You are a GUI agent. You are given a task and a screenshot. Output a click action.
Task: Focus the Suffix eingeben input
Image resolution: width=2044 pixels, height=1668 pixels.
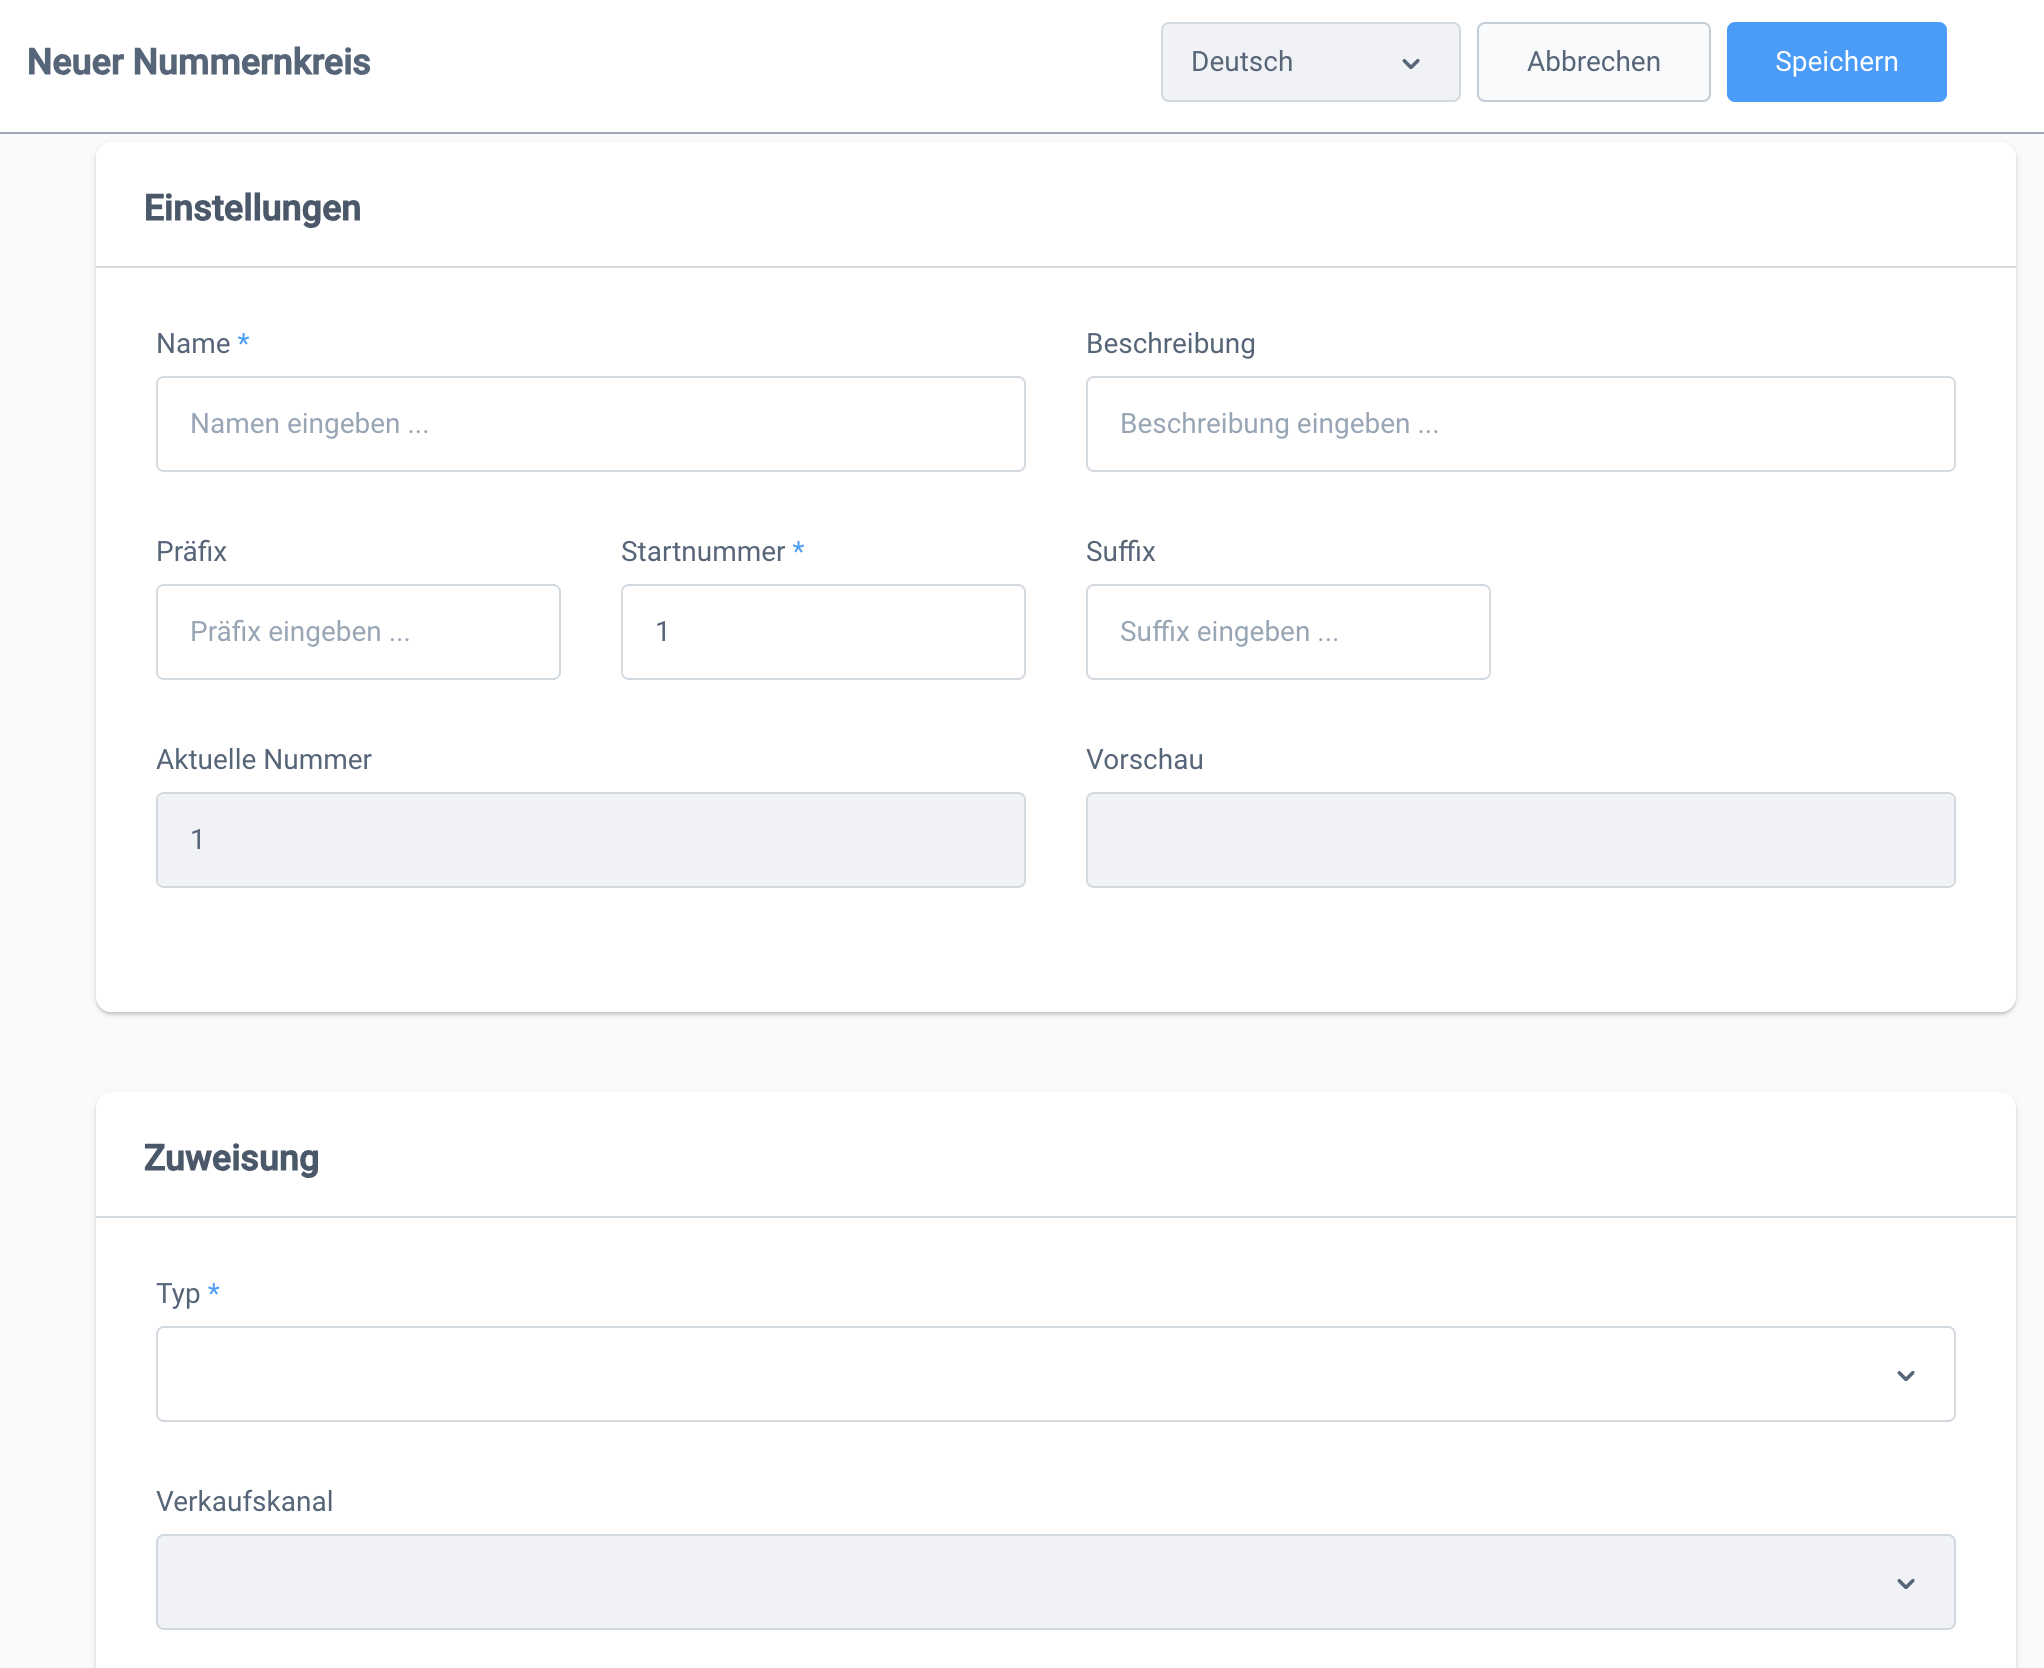pyautogui.click(x=1287, y=632)
